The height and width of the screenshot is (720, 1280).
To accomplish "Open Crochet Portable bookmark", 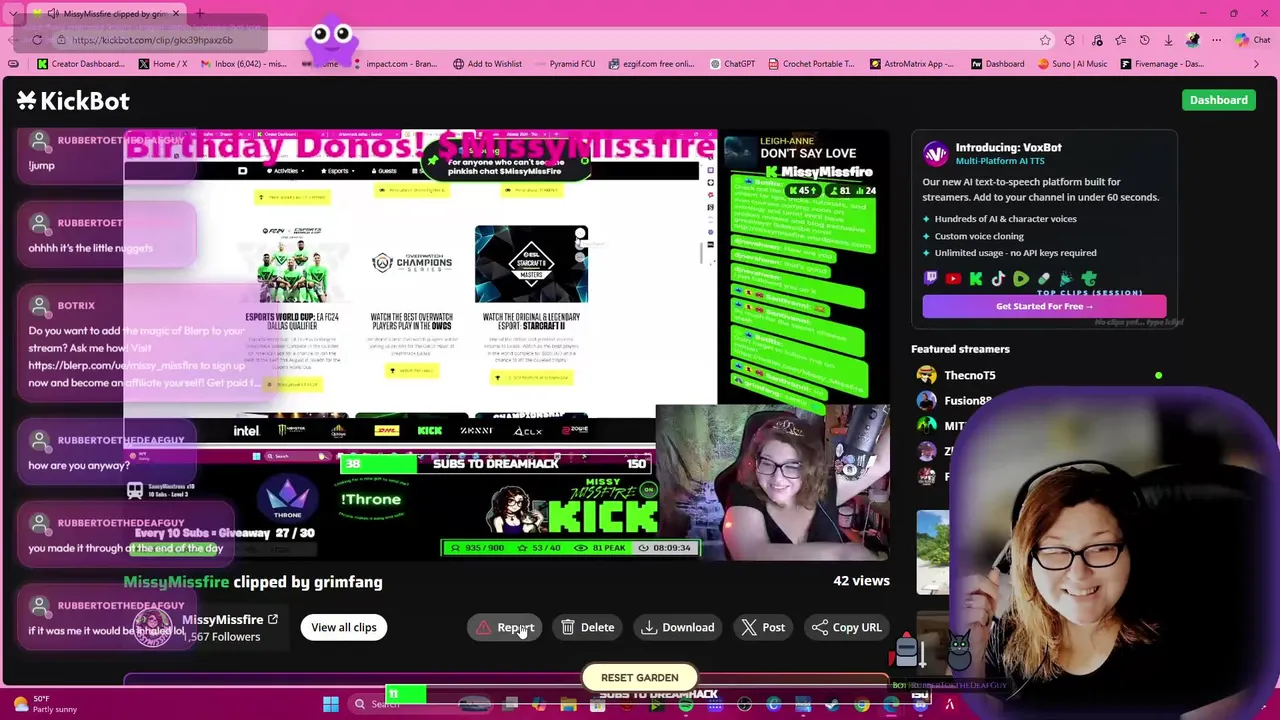I will [x=811, y=64].
